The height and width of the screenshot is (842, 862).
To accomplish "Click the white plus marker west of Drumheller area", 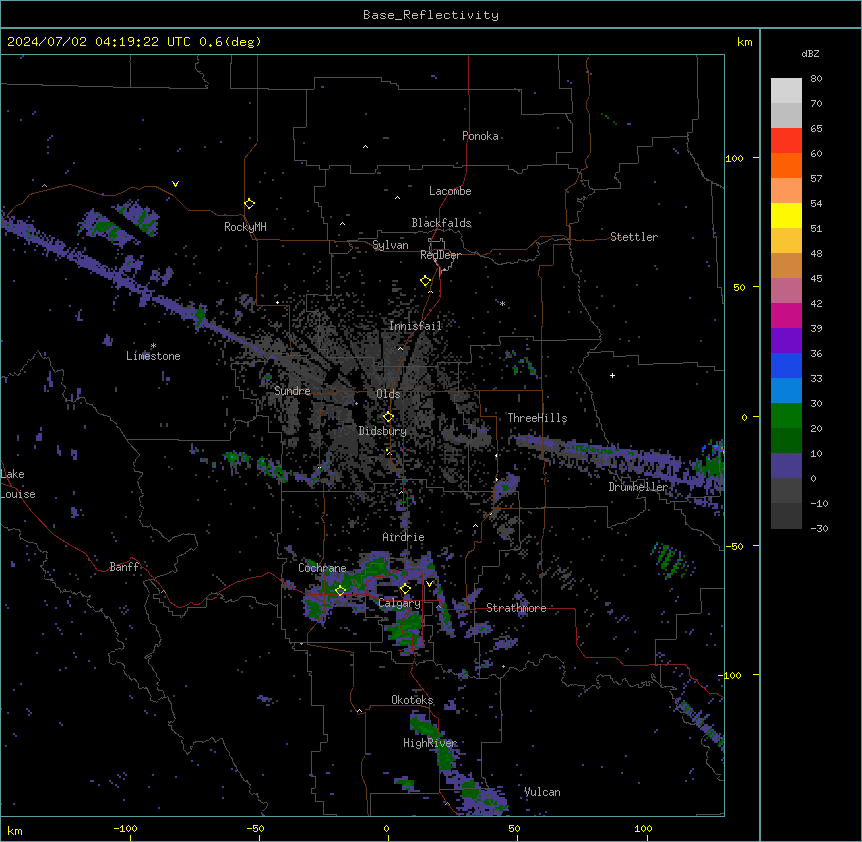I will [612, 375].
